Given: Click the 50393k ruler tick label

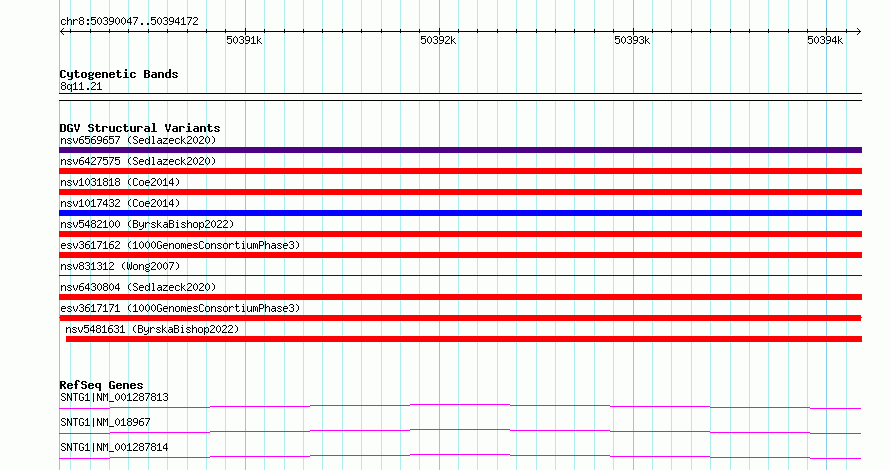Looking at the screenshot, I should (x=632, y=40).
